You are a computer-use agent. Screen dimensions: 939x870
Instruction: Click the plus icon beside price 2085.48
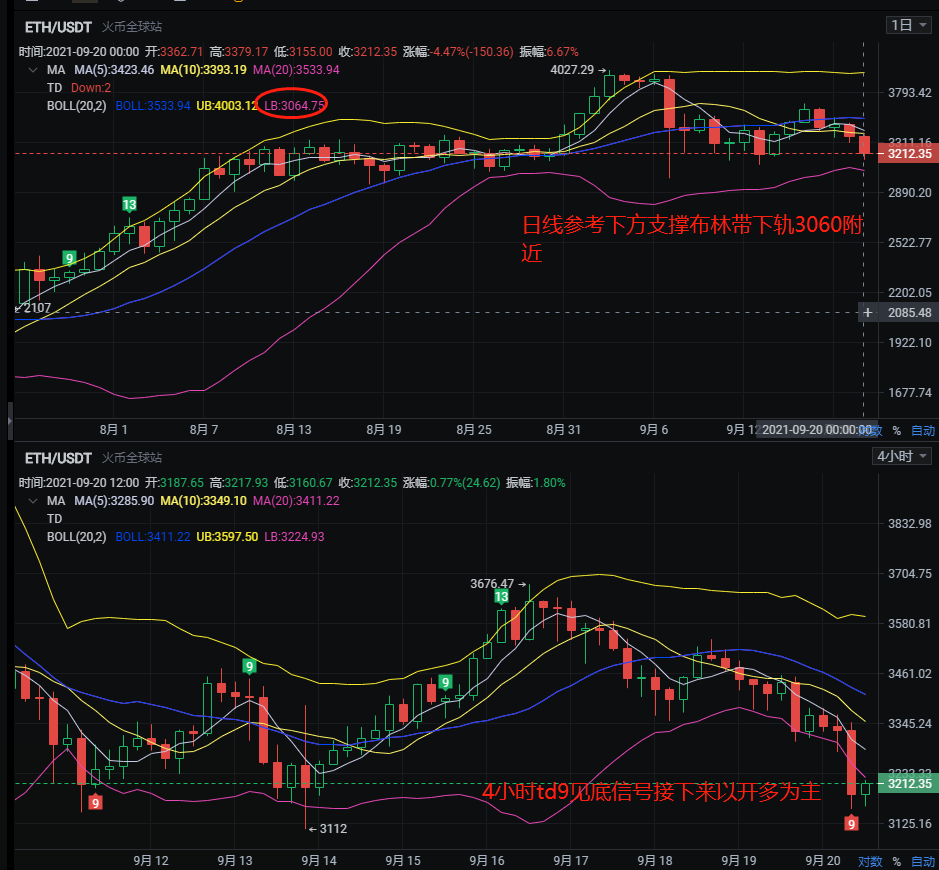867,313
